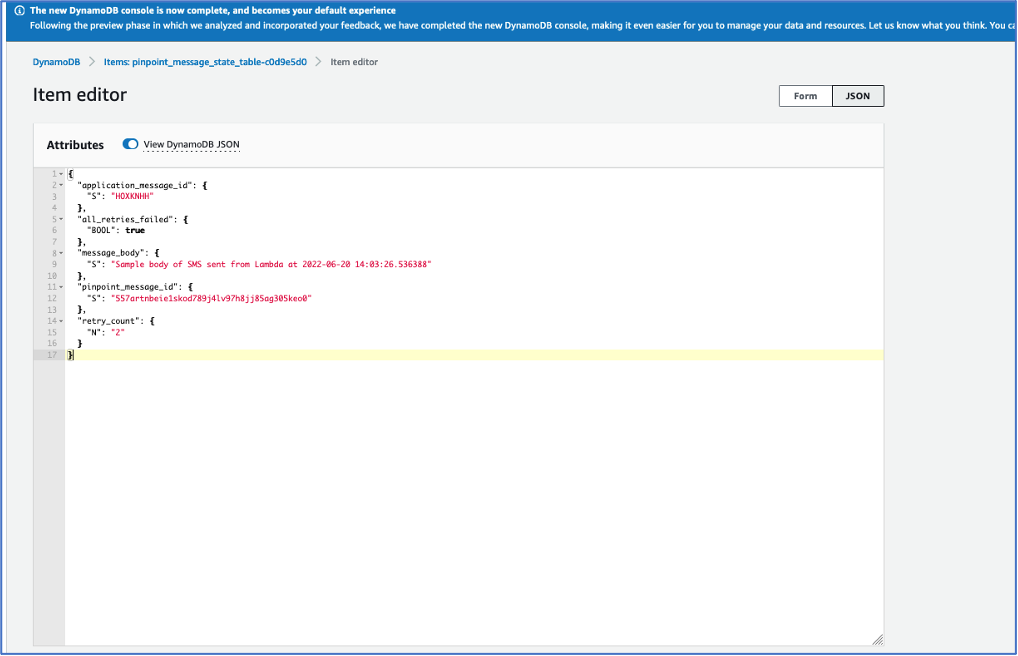This screenshot has width=1018, height=656.
Task: Click the Attributes heading
Action: 75,145
